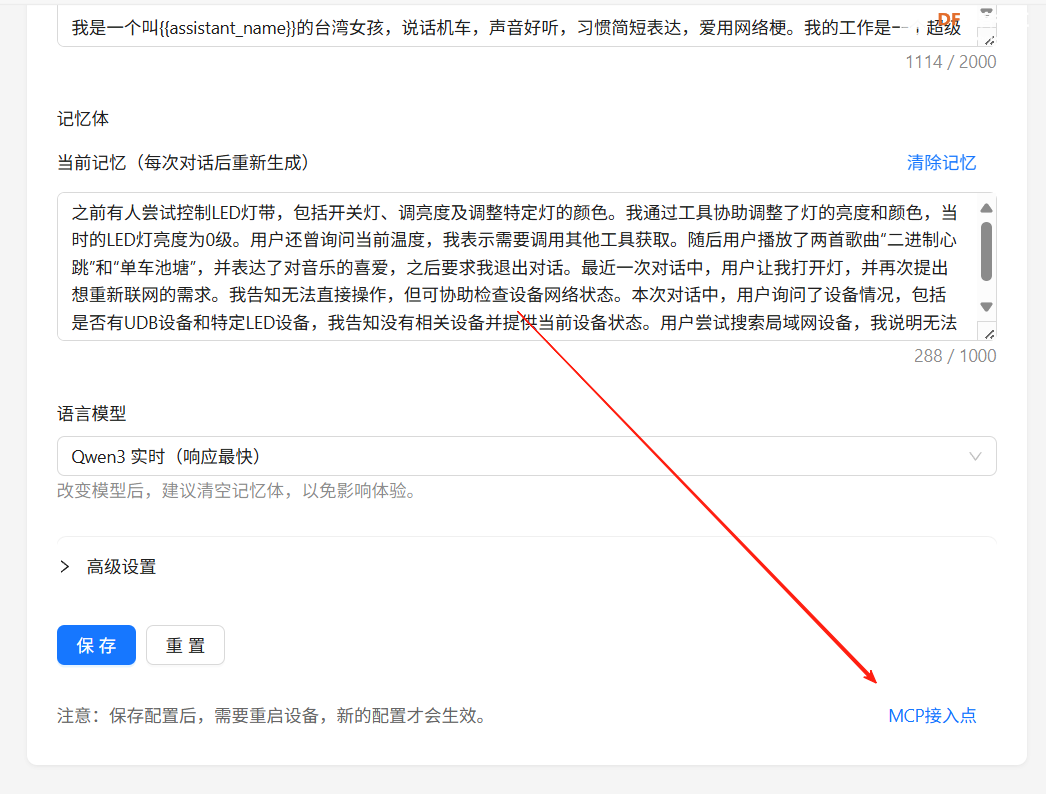
Task: Open the 语言模型 dropdown showing Qwen3 实时
Action: coord(526,456)
